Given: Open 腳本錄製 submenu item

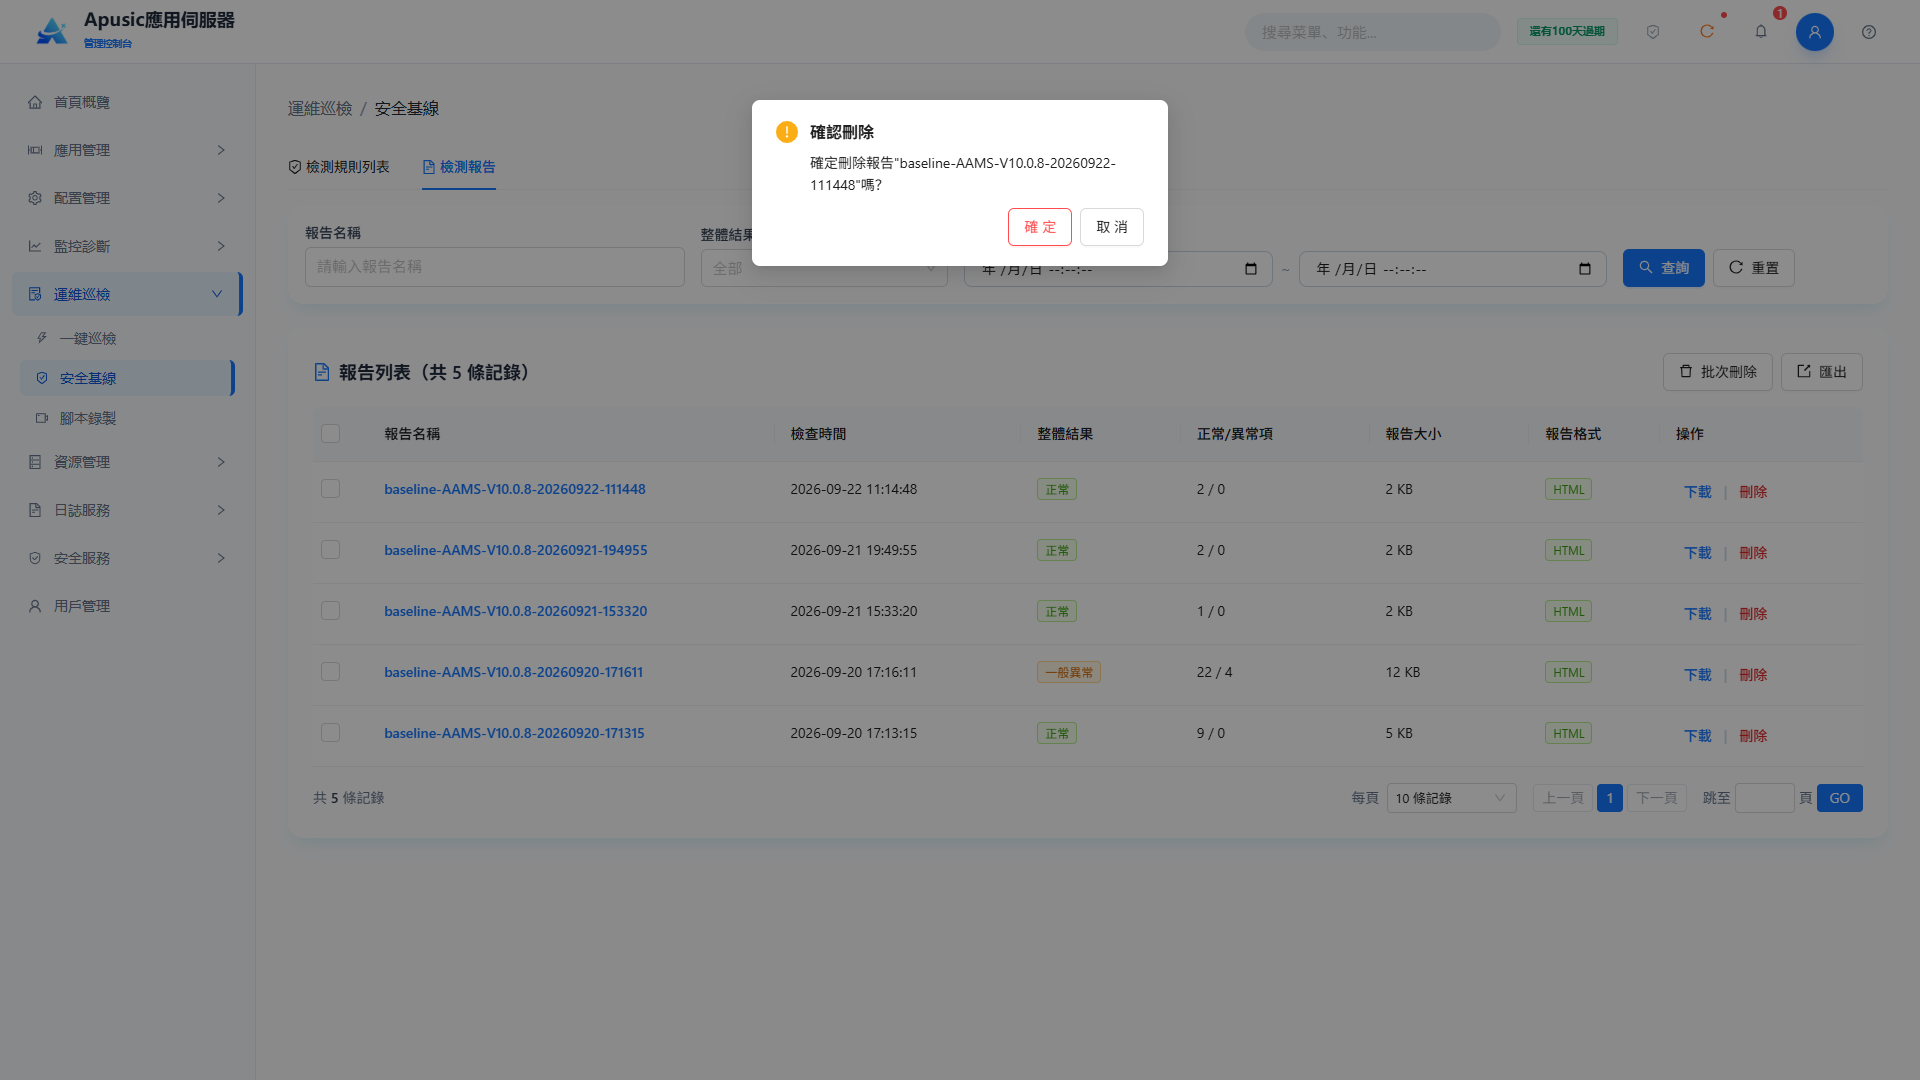Looking at the screenshot, I should click(127, 418).
